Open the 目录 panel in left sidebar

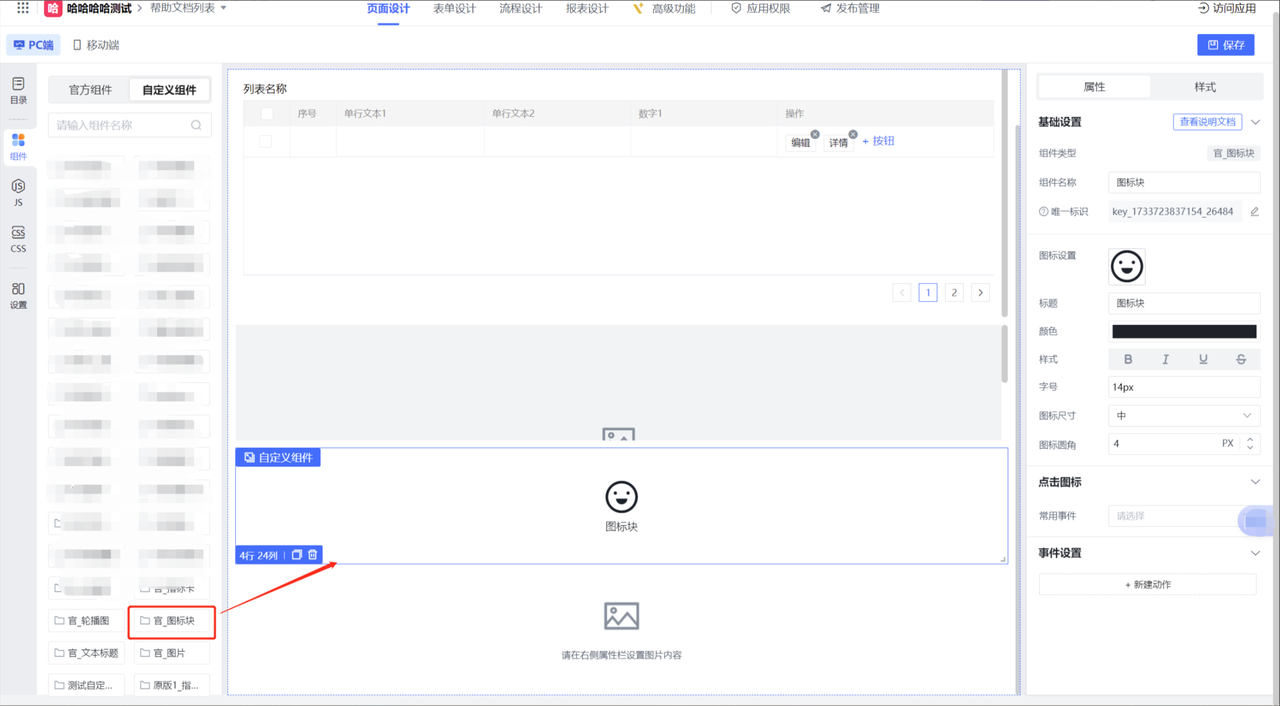click(18, 90)
